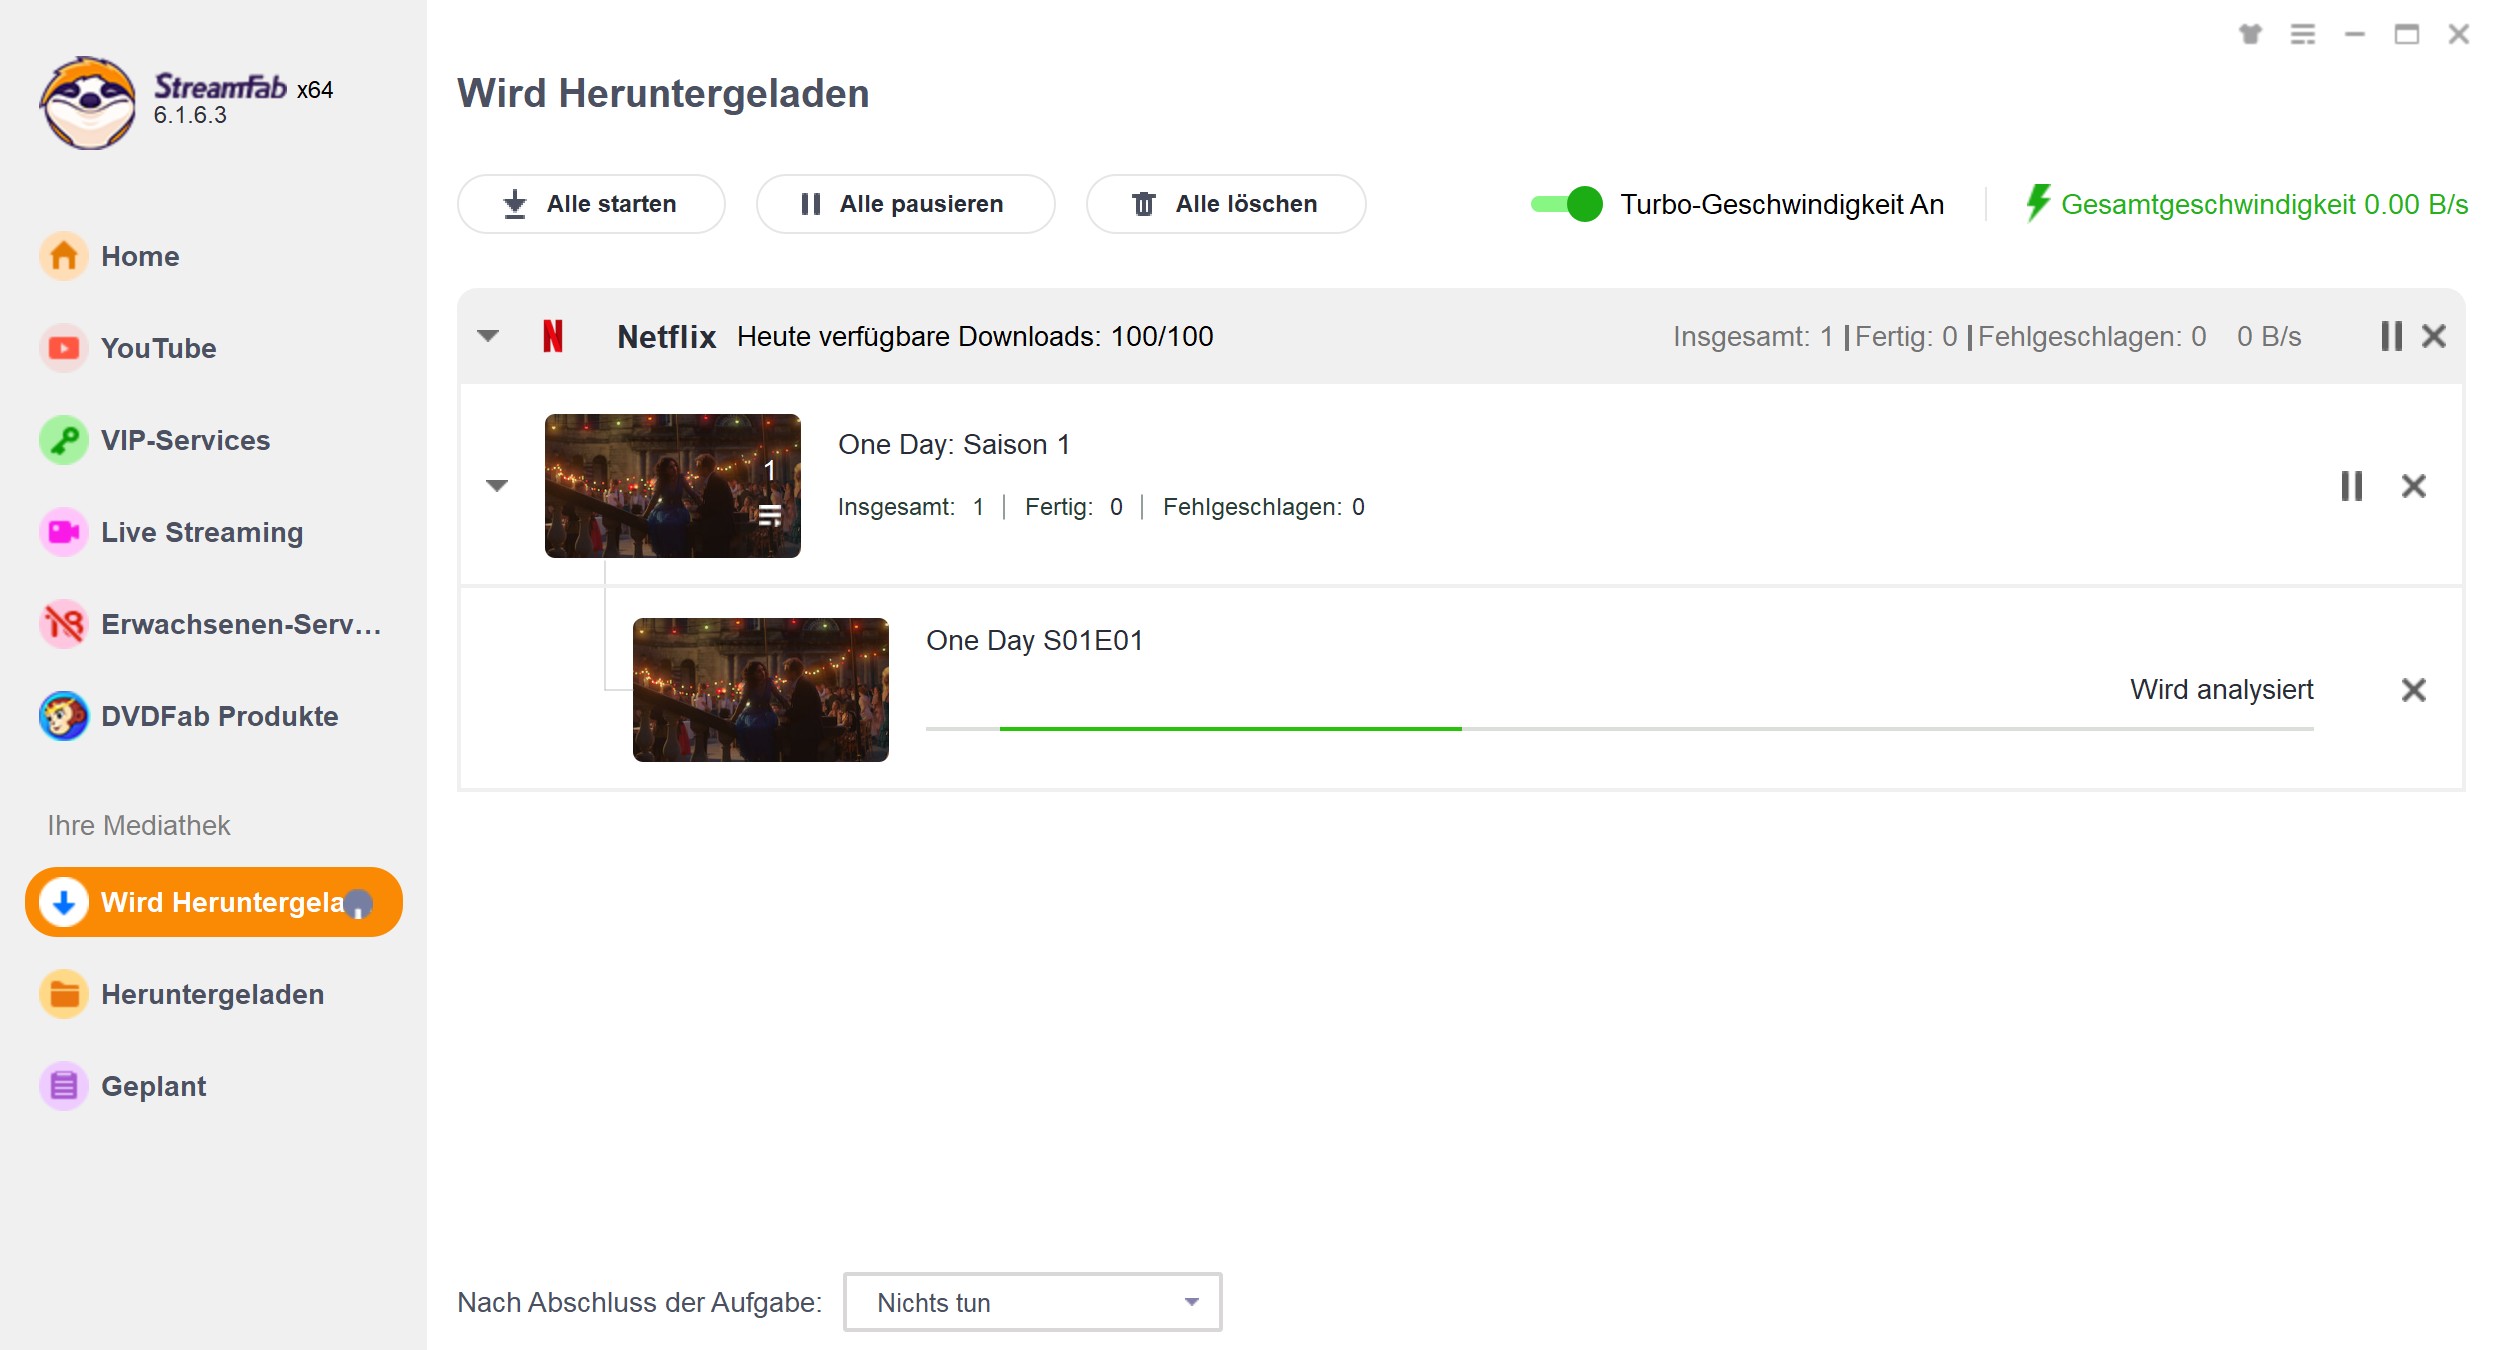This screenshot has height=1350, width=2496.
Task: Pause the One Day Saison 1 download
Action: click(2351, 485)
